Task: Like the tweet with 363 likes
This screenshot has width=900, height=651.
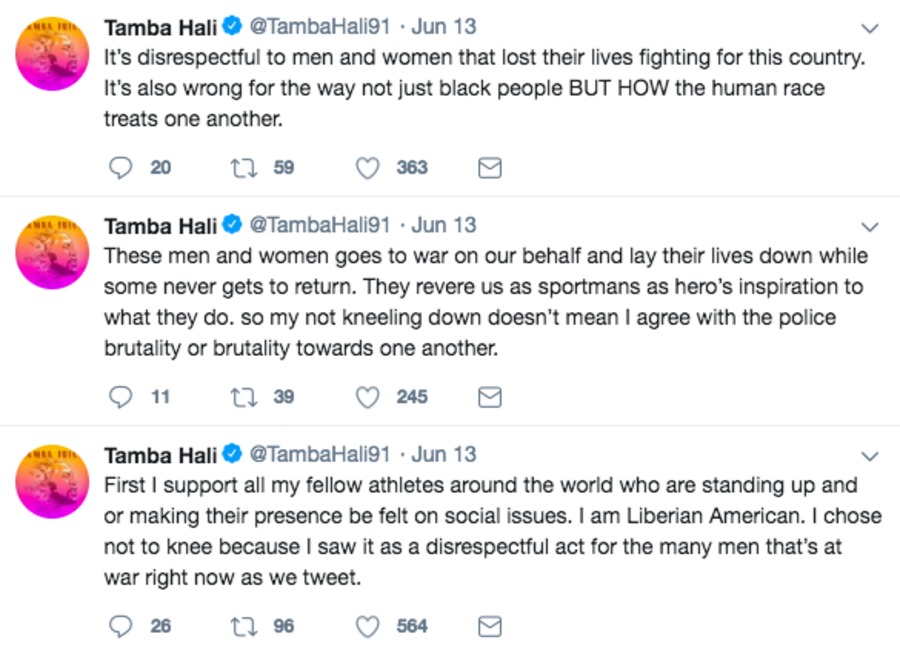Action: (x=367, y=168)
